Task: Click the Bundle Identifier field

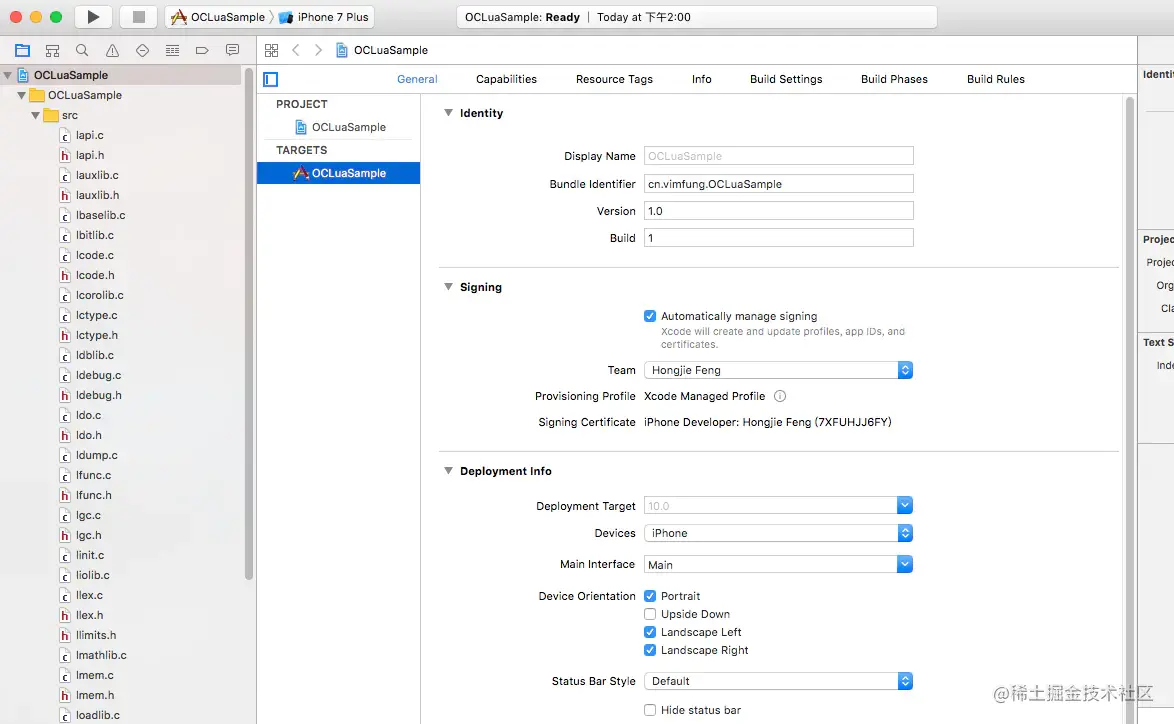Action: point(778,184)
